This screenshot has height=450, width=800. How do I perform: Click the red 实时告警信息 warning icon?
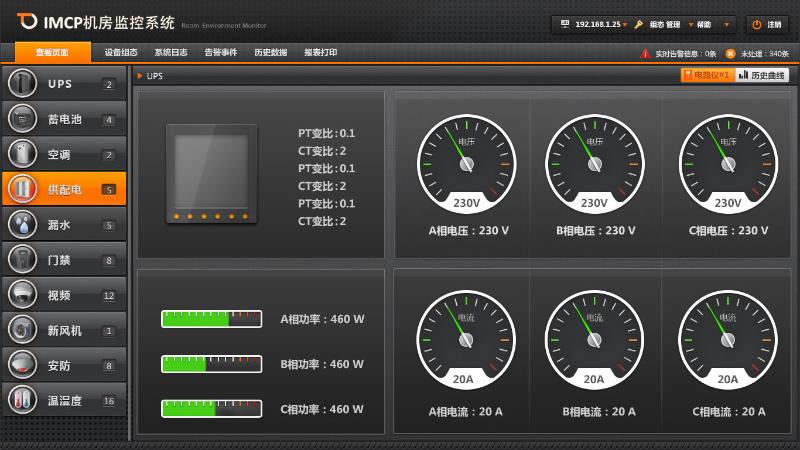coord(645,53)
